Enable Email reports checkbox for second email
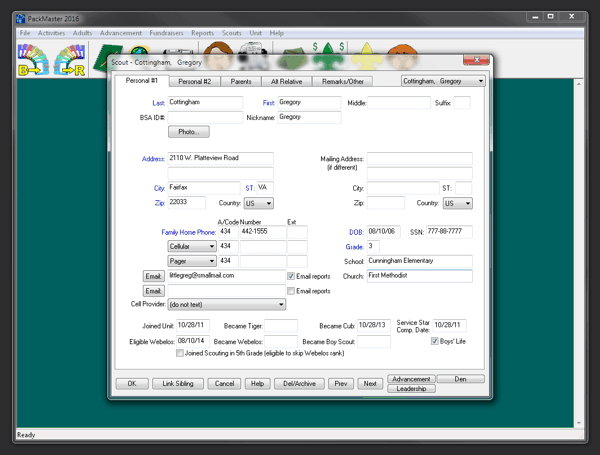 291,291
